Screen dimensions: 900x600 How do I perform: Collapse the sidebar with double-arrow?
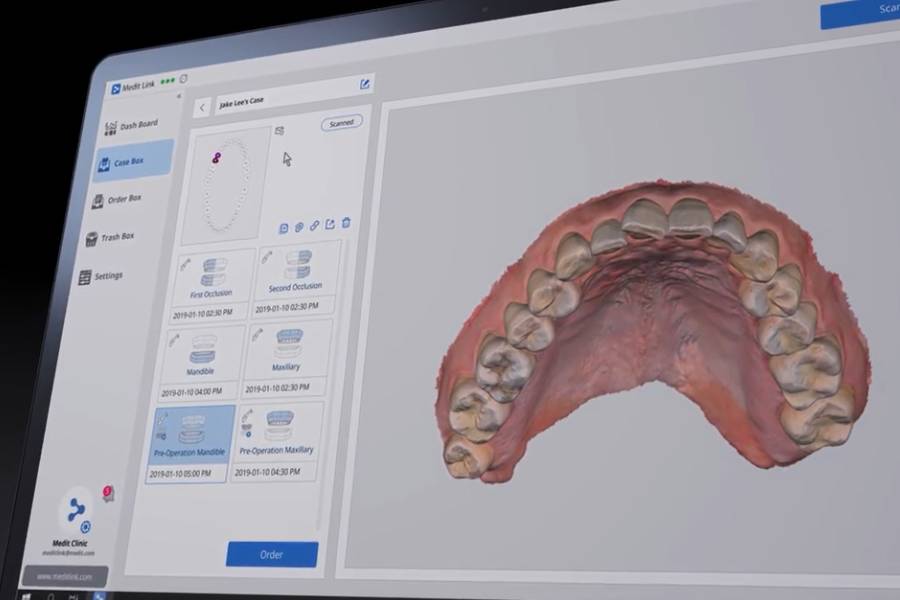179,96
